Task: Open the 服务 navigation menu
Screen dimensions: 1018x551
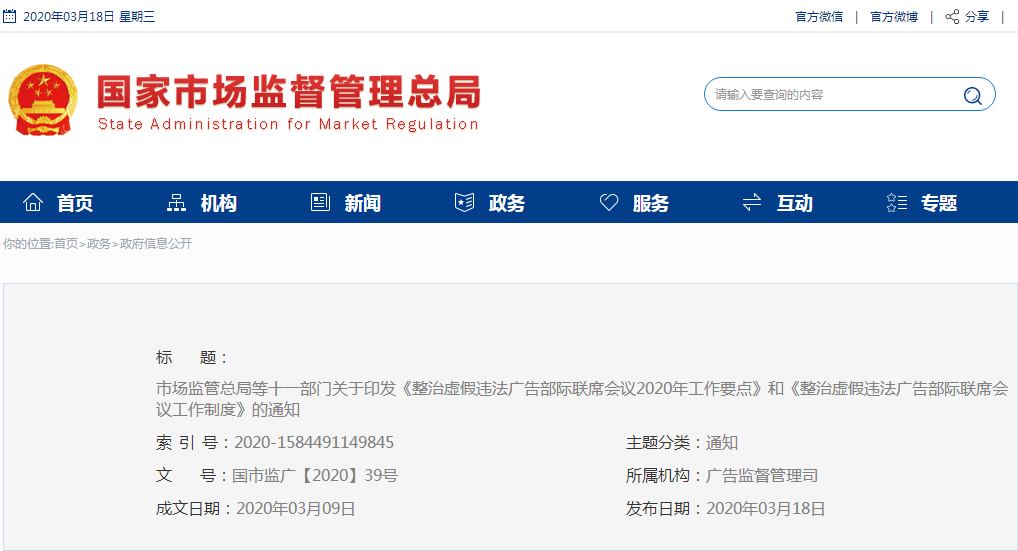Action: [x=651, y=203]
